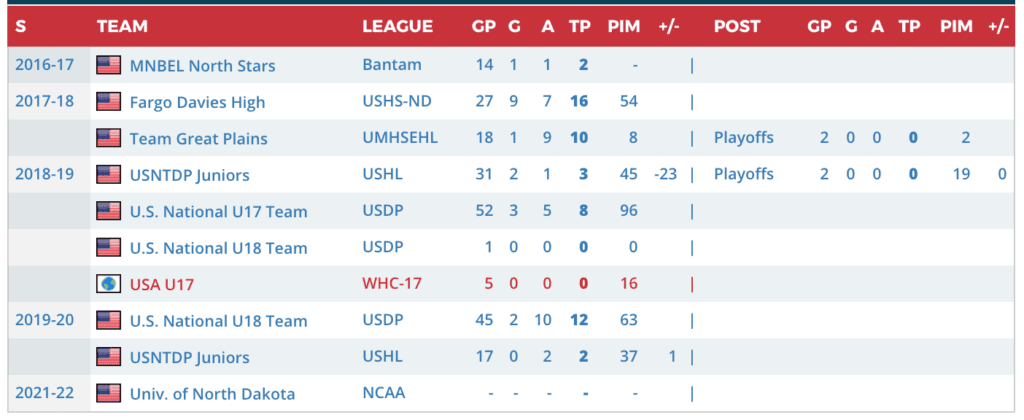
Task: Click the flag beside 2018-19 USNTDP Juniors
Action: pos(108,174)
